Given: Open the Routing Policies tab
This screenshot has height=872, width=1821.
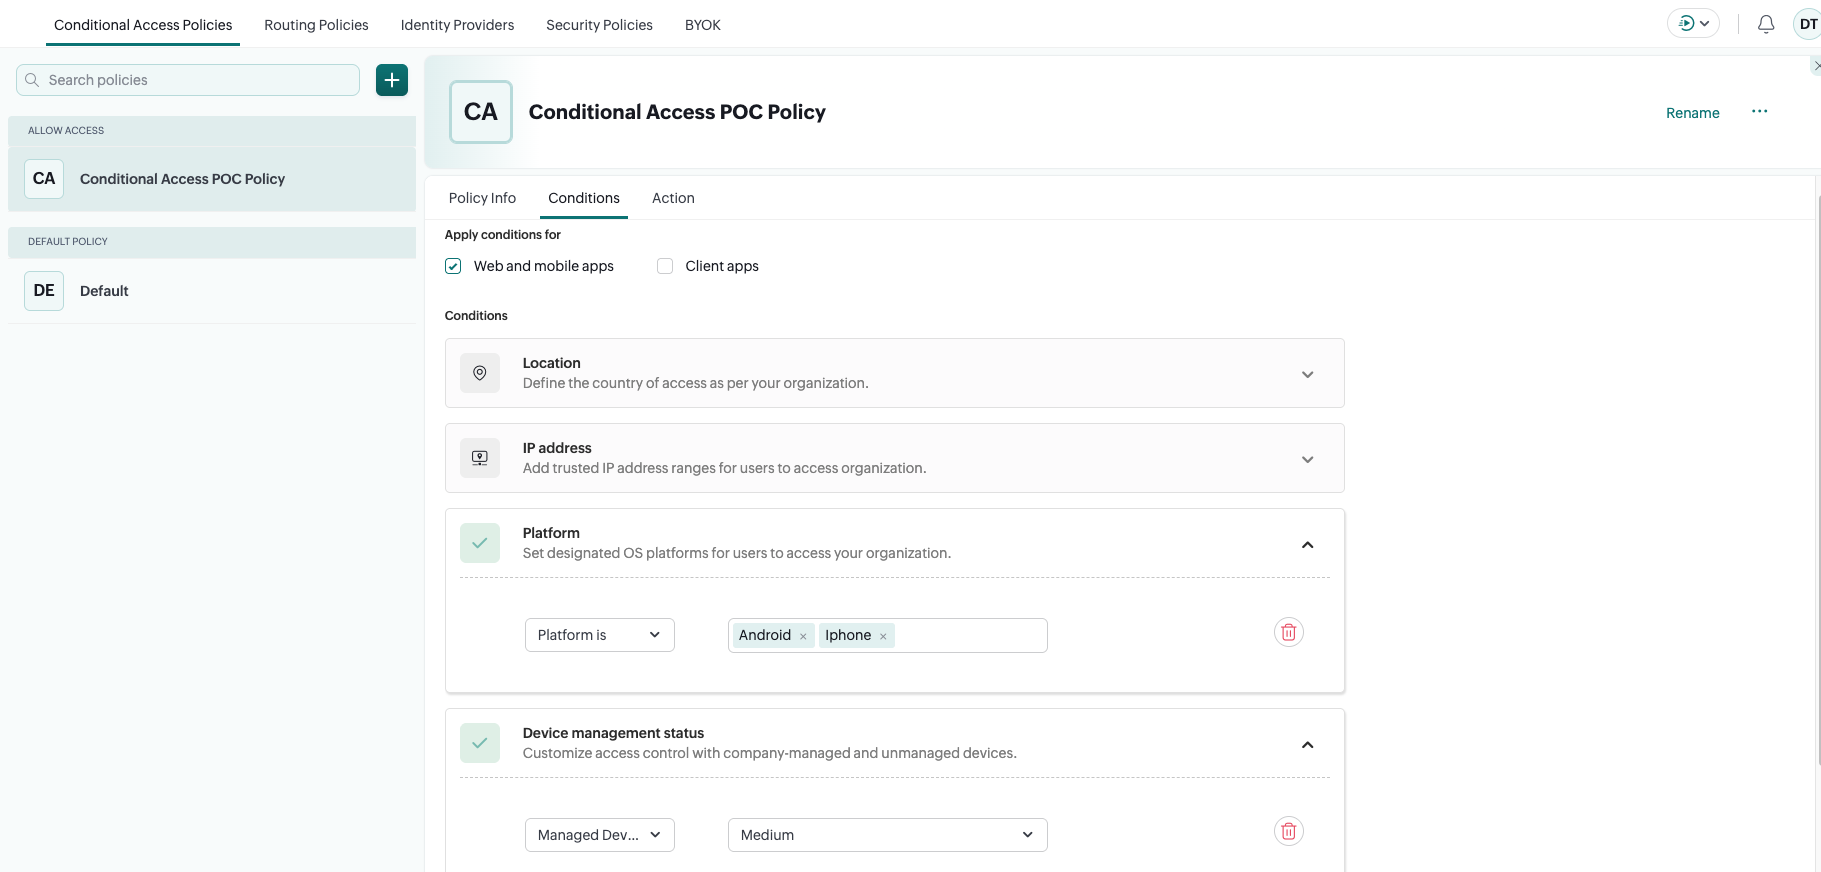Looking at the screenshot, I should [316, 25].
